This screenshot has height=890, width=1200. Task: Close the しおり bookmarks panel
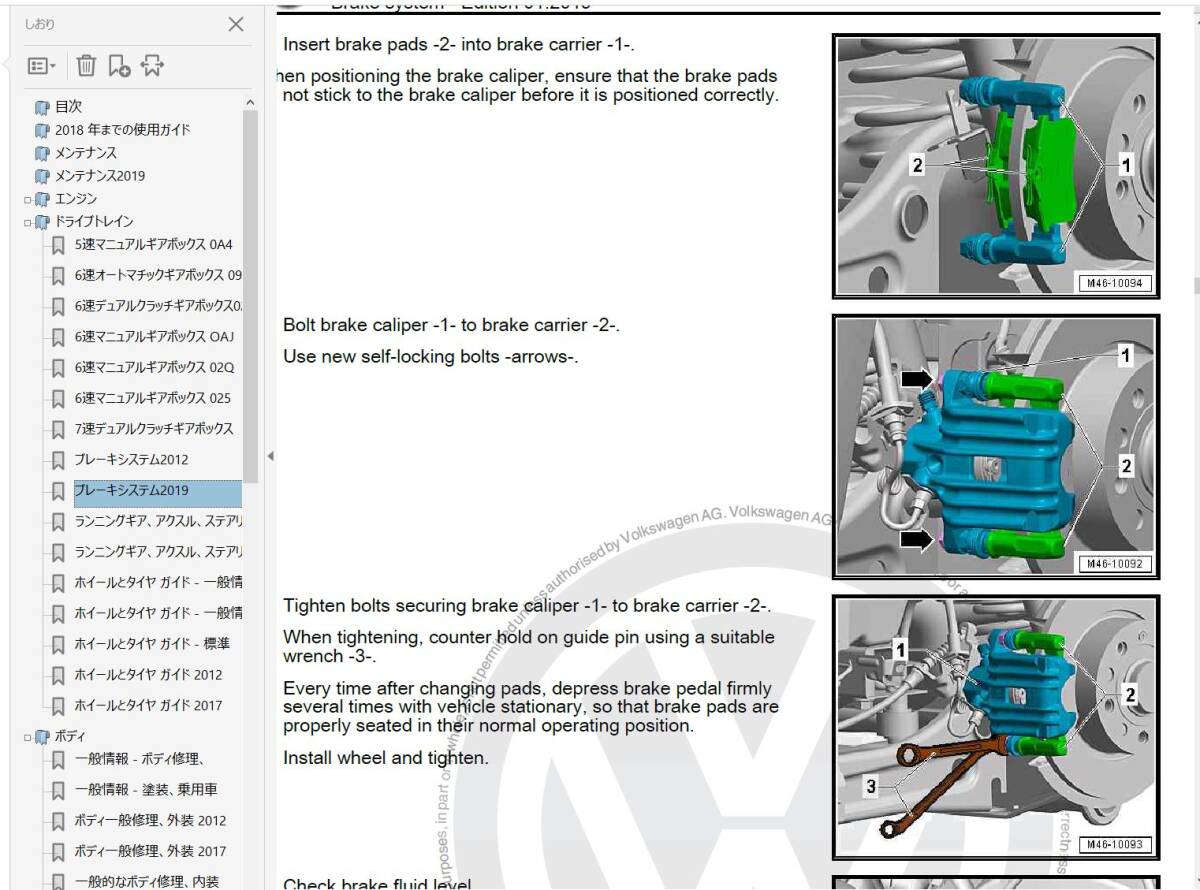[x=236, y=25]
